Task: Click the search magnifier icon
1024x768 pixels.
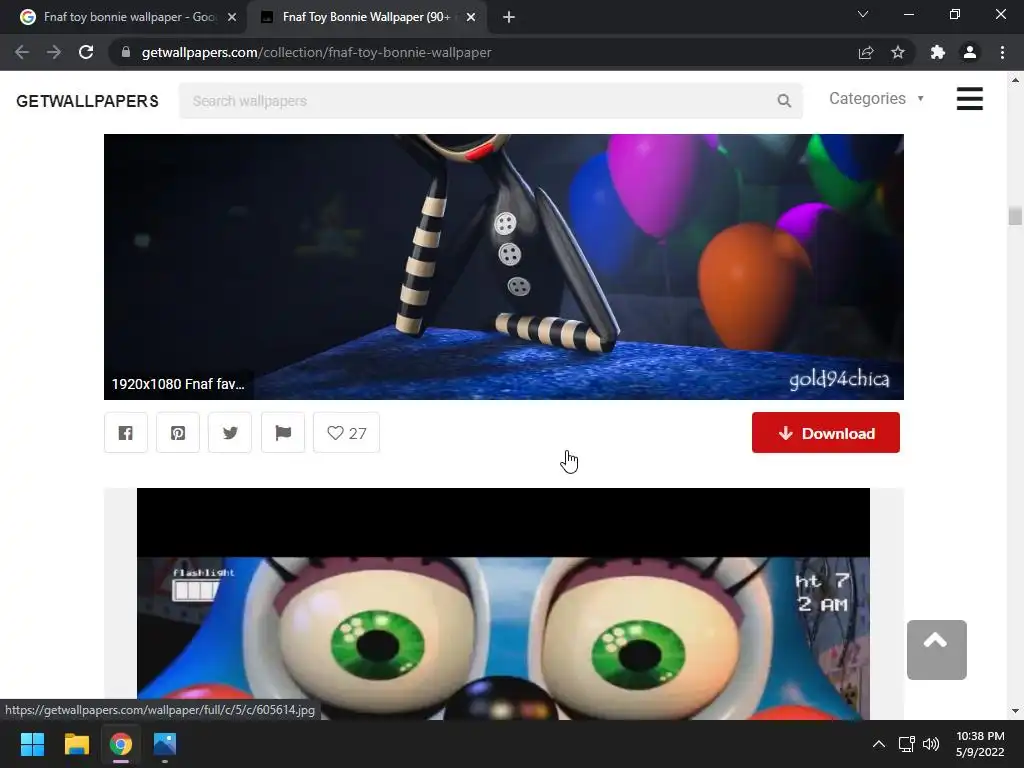Action: (784, 101)
